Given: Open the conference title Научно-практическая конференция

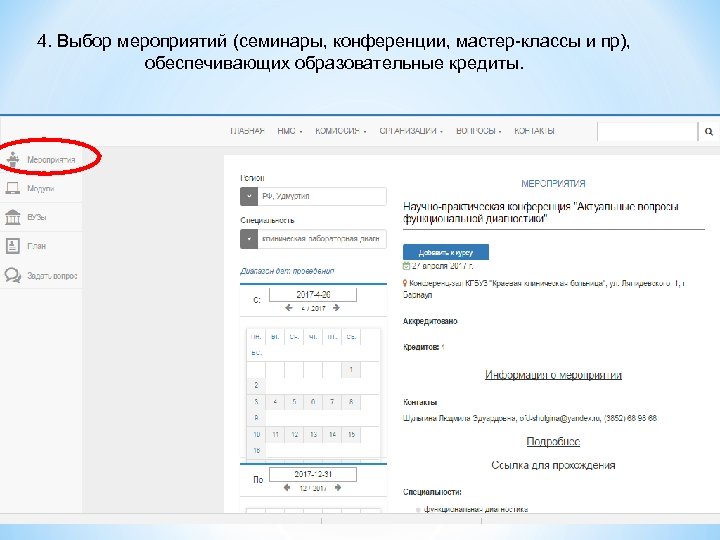Looking at the screenshot, I should click(541, 213).
